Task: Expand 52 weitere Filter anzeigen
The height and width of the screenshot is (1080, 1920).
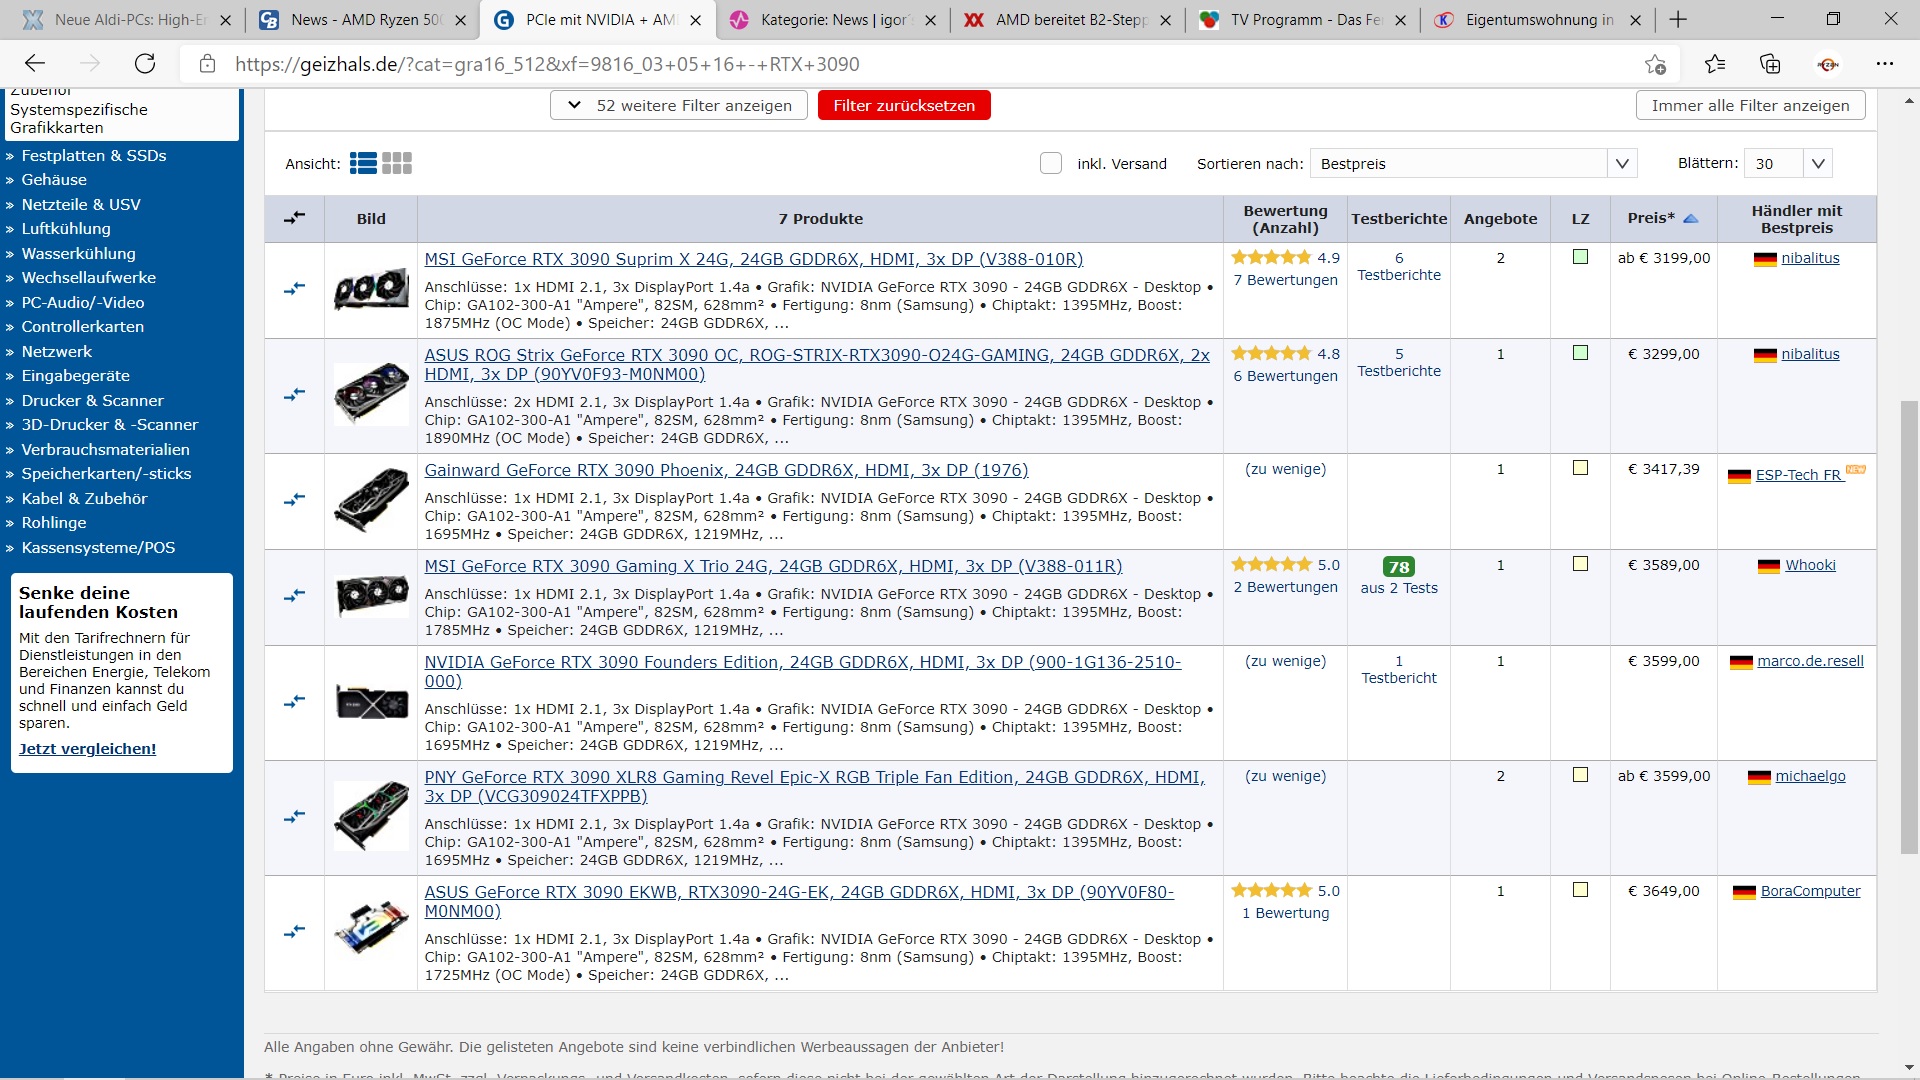Action: 679,106
